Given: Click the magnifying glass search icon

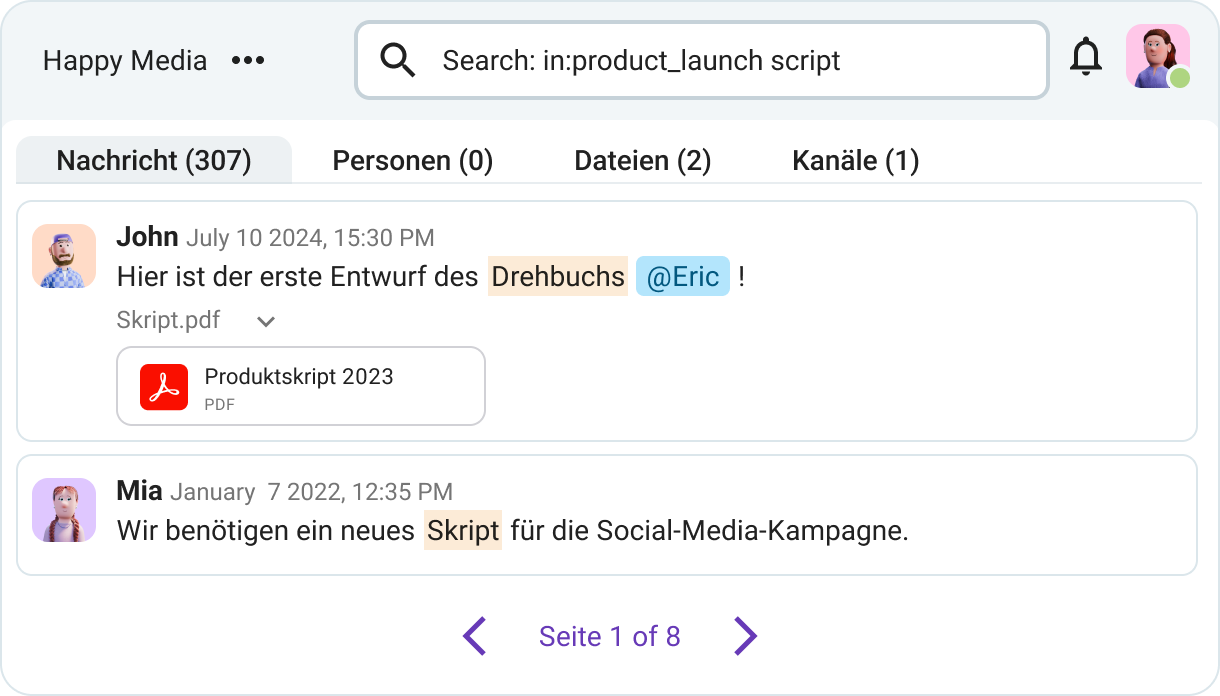Looking at the screenshot, I should (397, 60).
